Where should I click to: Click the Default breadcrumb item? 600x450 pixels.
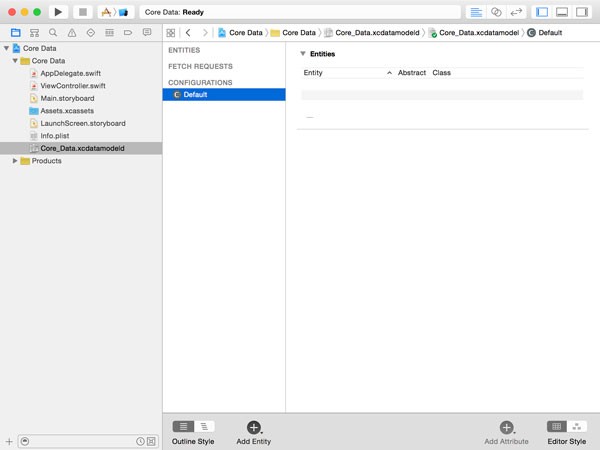click(x=545, y=33)
